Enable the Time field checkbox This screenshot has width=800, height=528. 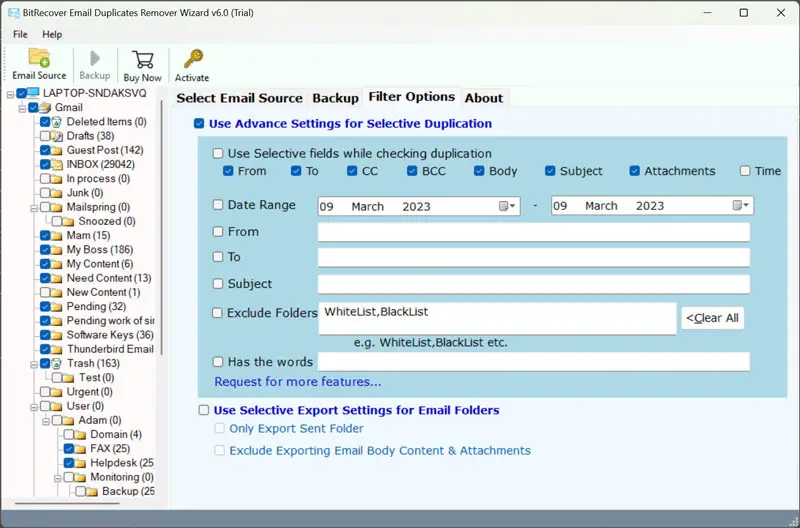click(x=745, y=171)
